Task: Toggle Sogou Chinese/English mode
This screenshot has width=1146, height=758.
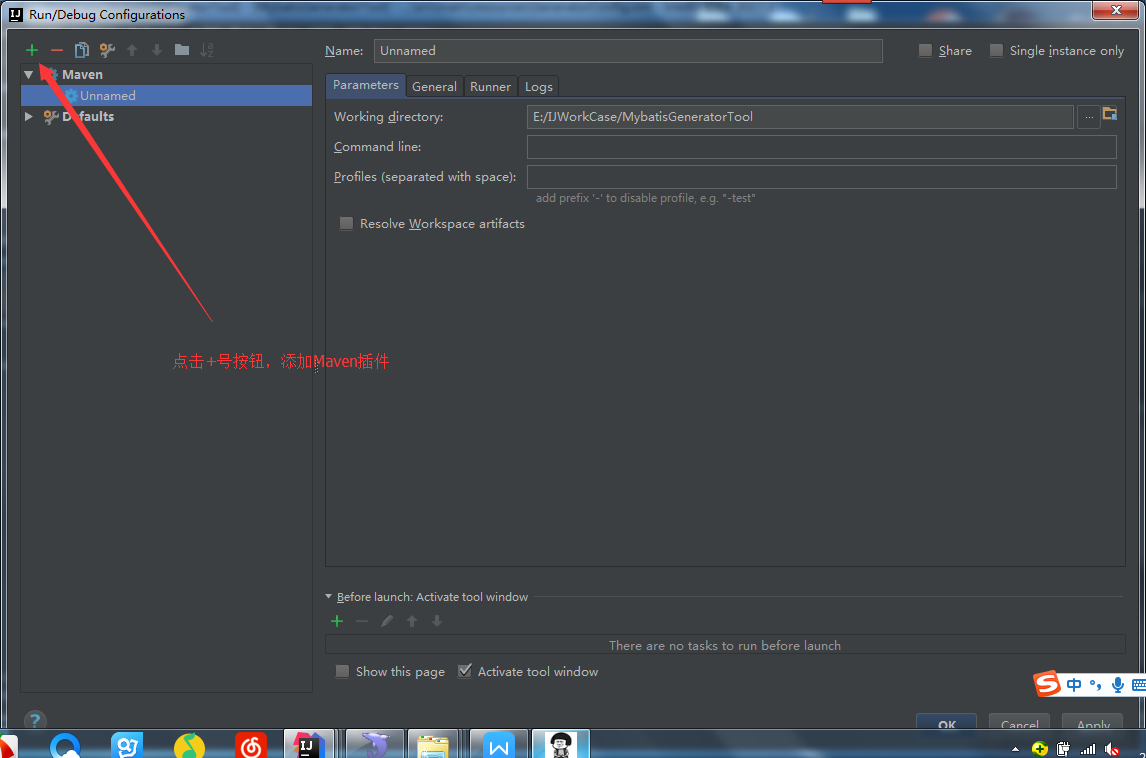Action: point(1074,685)
